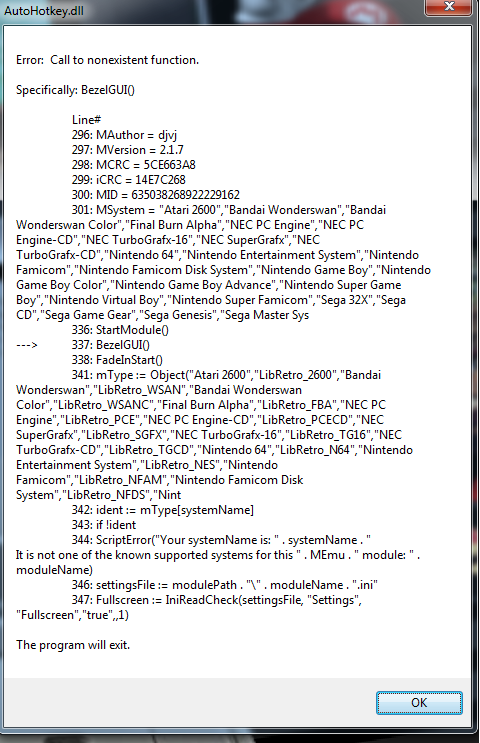Click line 300 MID number
480x743 pixels.
(x=156, y=195)
